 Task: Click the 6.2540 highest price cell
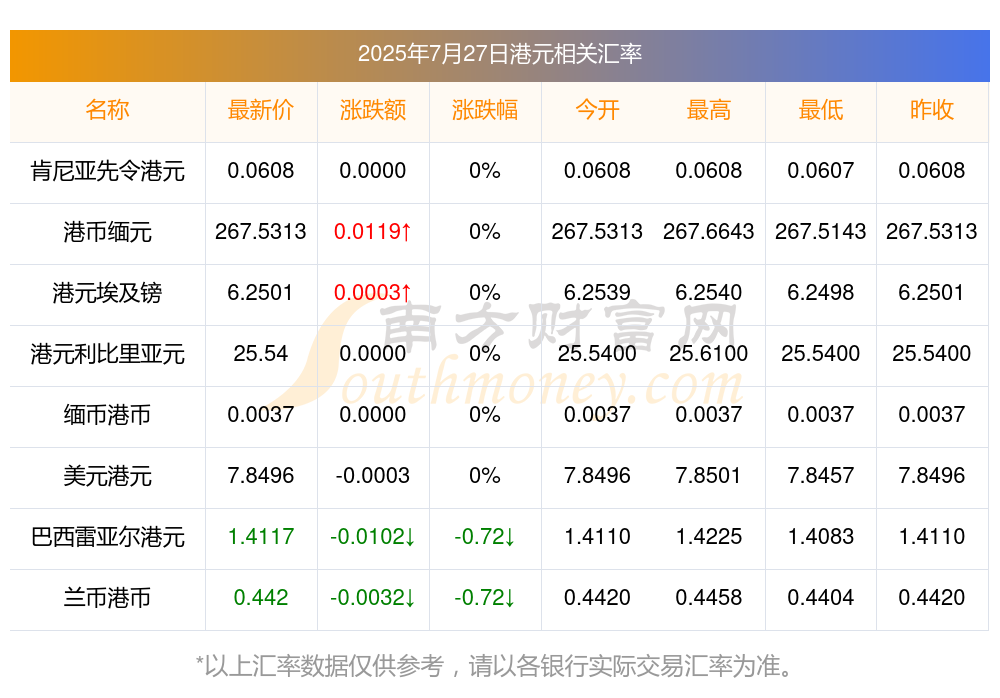[709, 293]
